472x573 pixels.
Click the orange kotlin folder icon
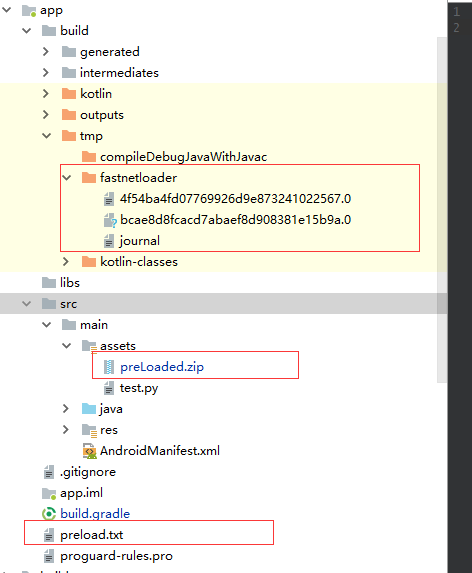[69, 94]
